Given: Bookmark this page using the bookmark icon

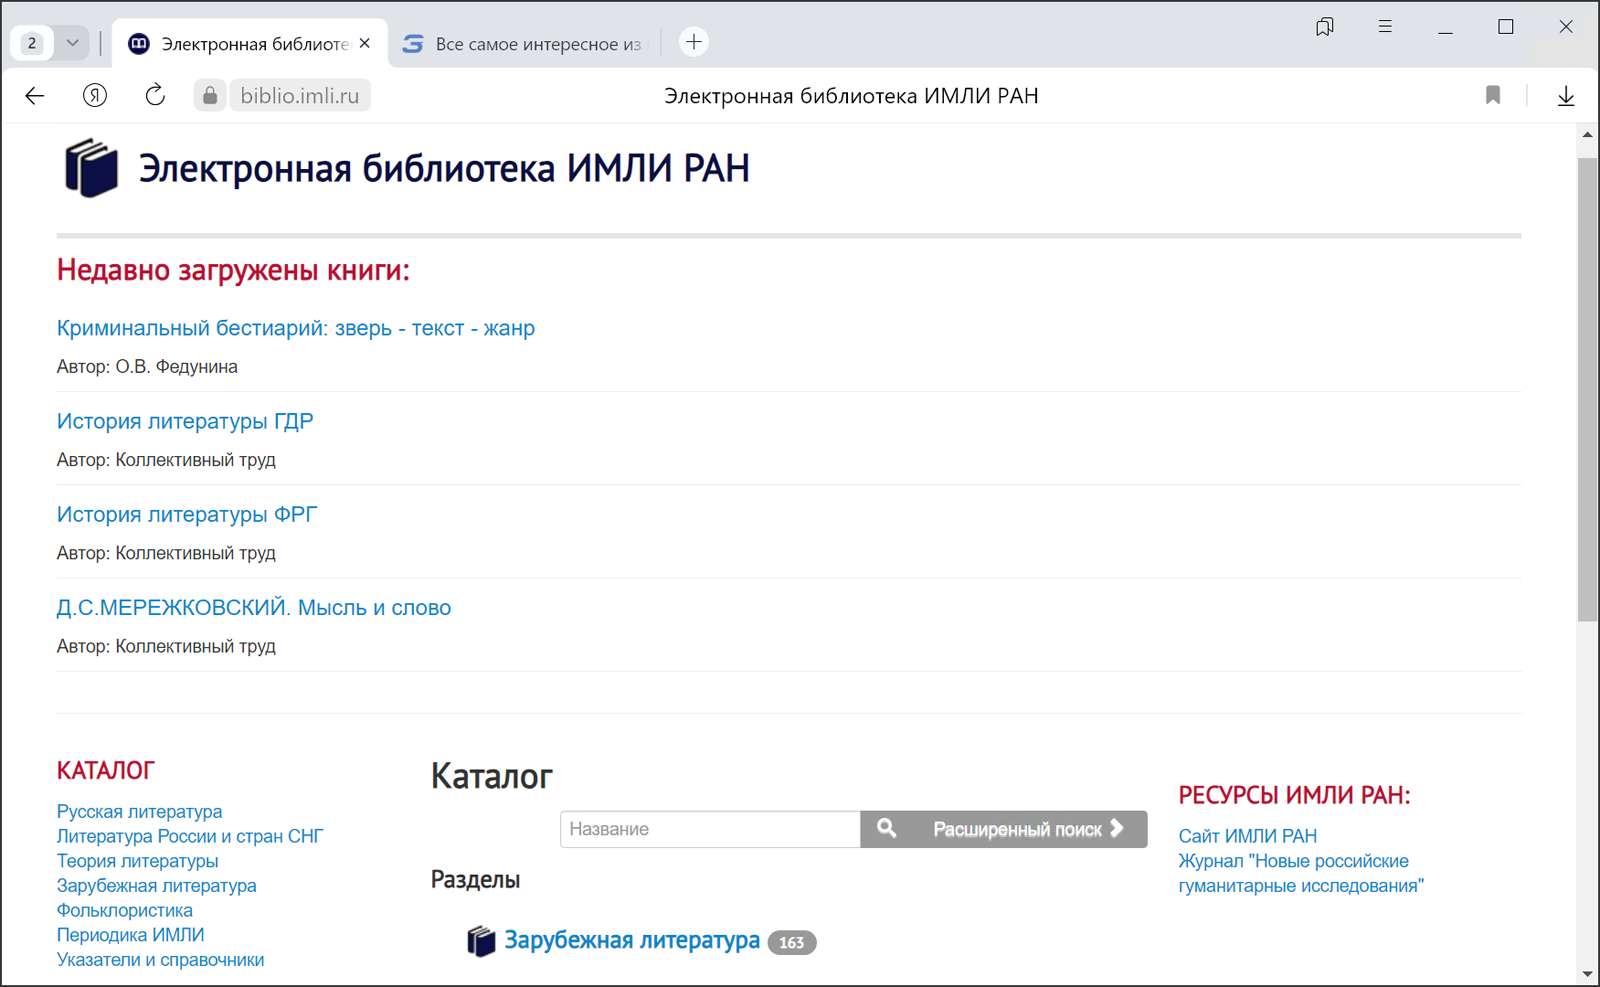Looking at the screenshot, I should tap(1493, 96).
